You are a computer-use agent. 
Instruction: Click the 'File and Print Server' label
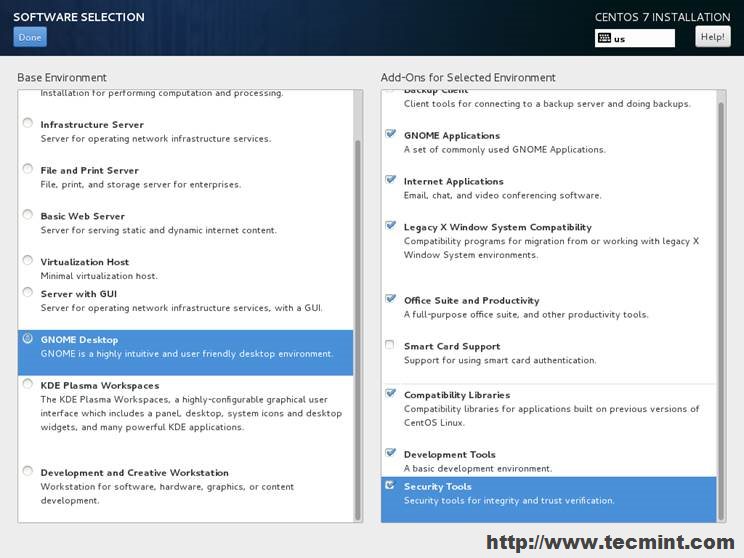pos(90,170)
